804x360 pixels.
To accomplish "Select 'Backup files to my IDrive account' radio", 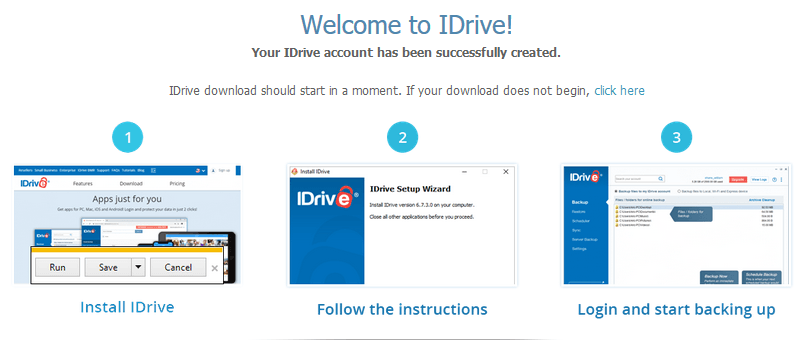I will pos(616,191).
